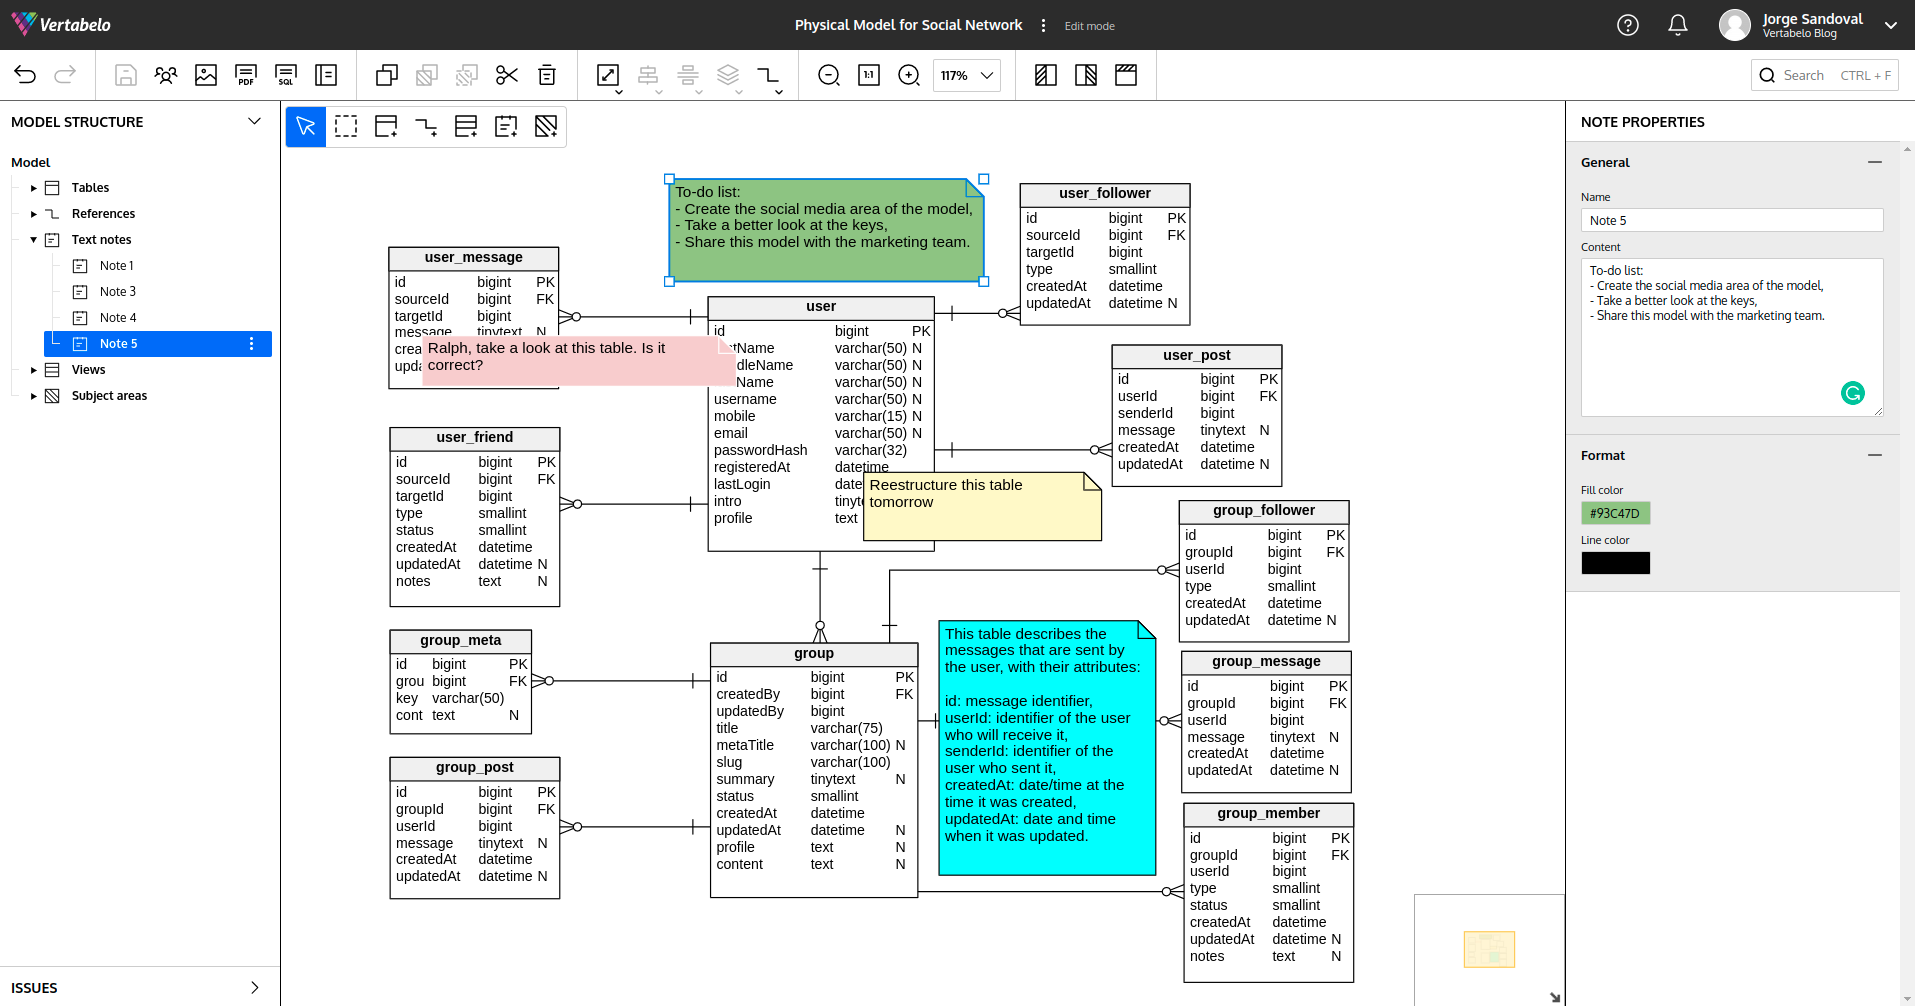1915x1006 pixels.
Task: Collapse the General section
Action: [1875, 162]
